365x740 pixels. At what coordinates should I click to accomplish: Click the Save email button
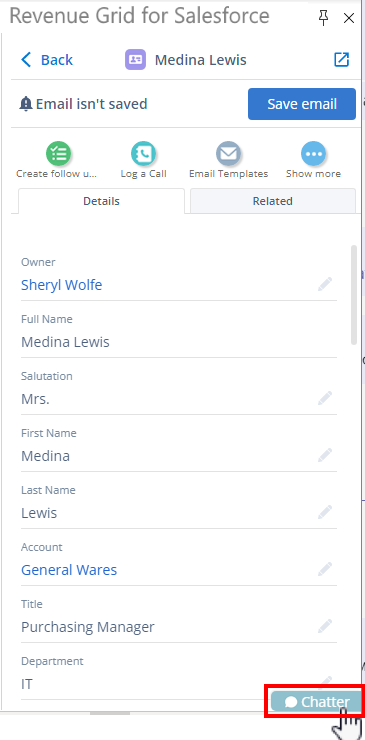[x=302, y=104]
